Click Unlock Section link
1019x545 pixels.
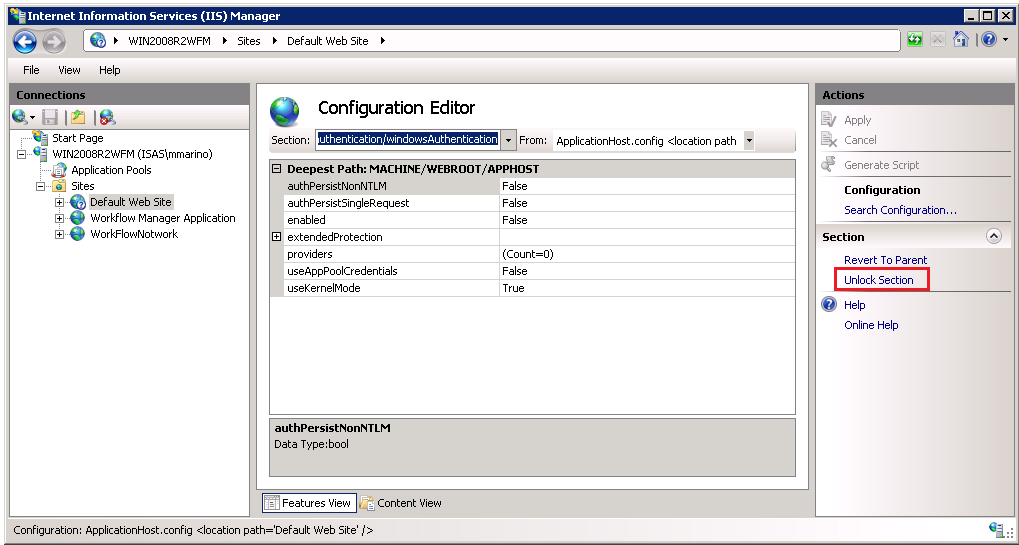[x=879, y=280]
